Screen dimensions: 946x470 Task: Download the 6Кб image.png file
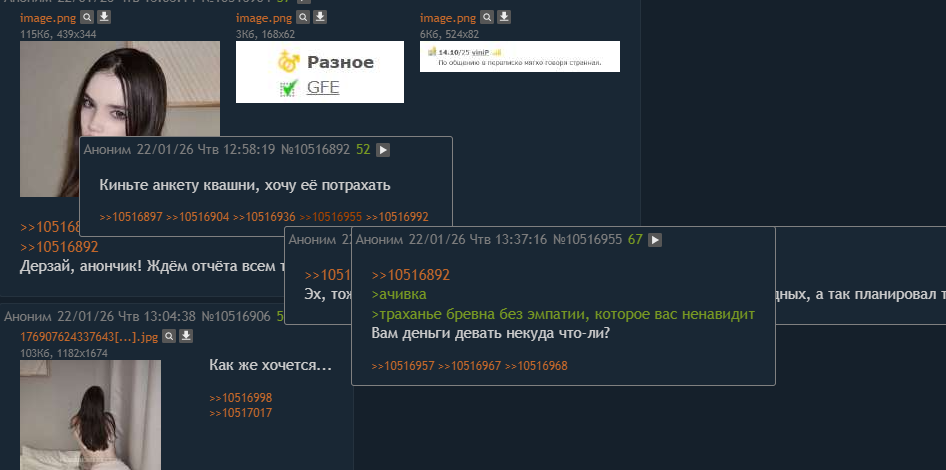point(504,18)
